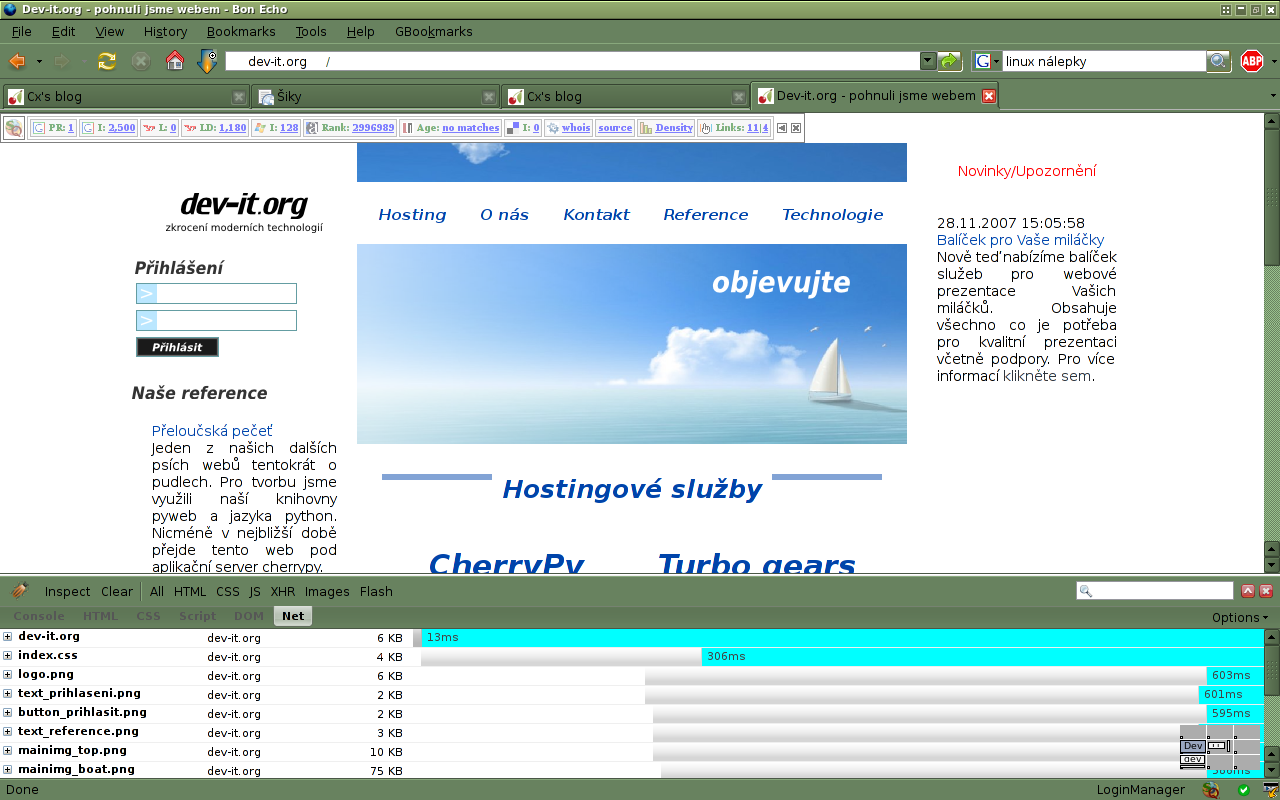Filter Net requests by XHR

[282, 591]
